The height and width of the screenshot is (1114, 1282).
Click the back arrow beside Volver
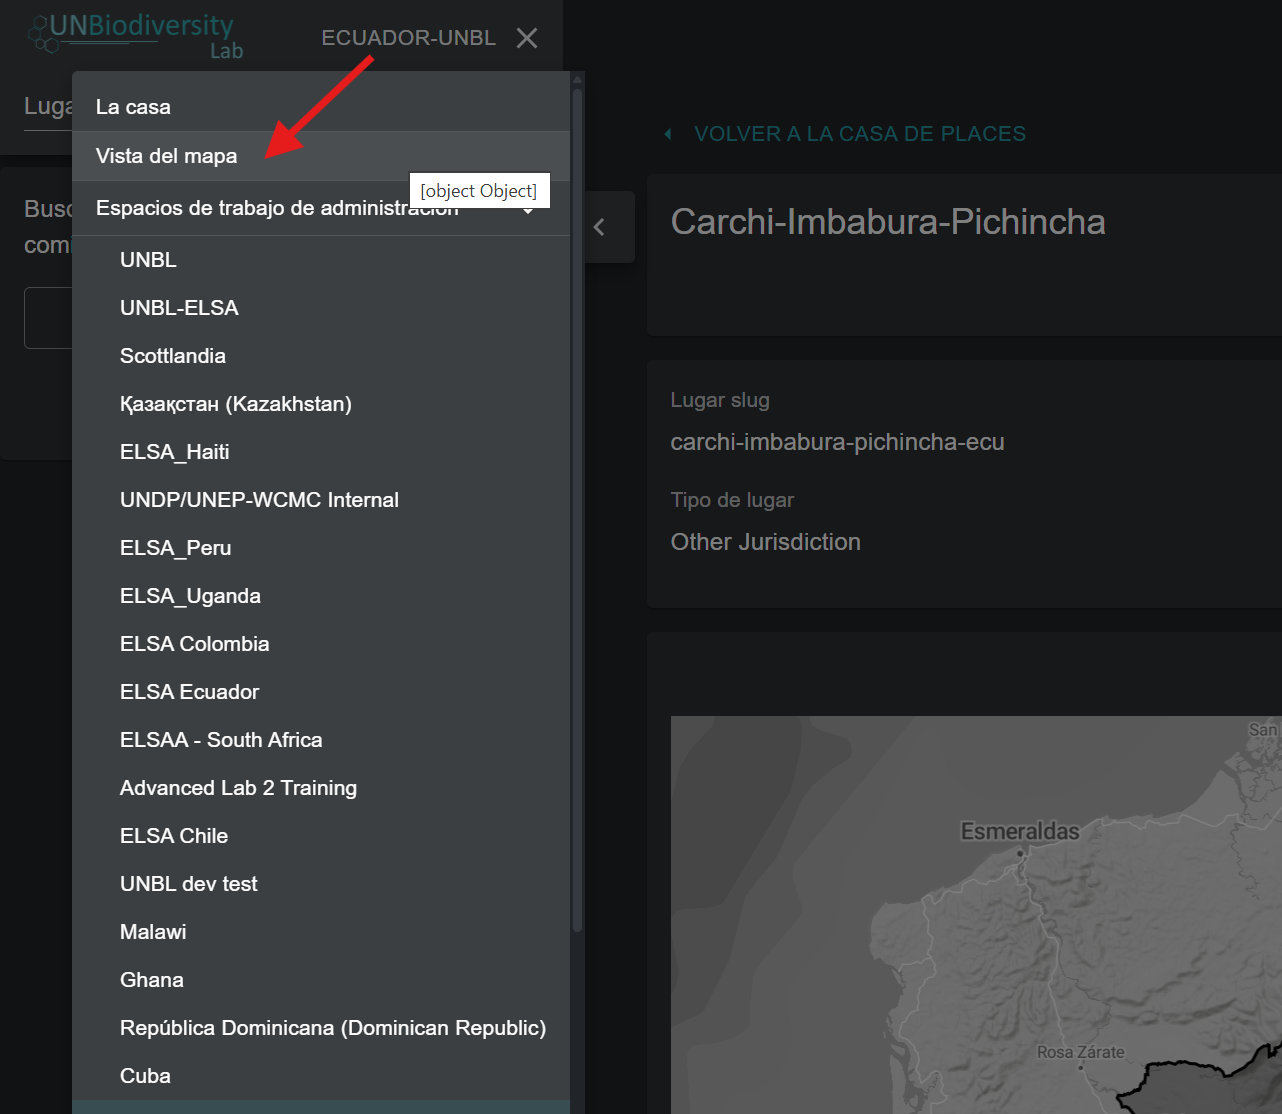[x=668, y=134]
